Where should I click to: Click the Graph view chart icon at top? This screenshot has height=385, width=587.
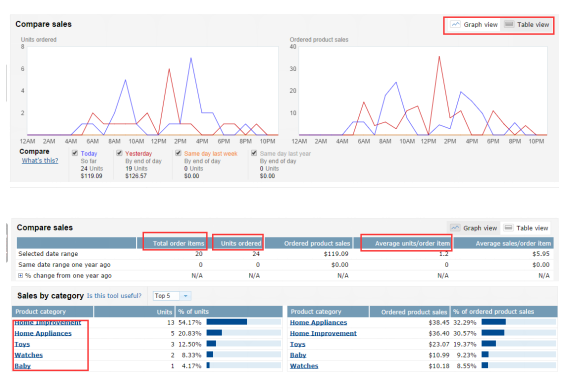click(x=455, y=24)
